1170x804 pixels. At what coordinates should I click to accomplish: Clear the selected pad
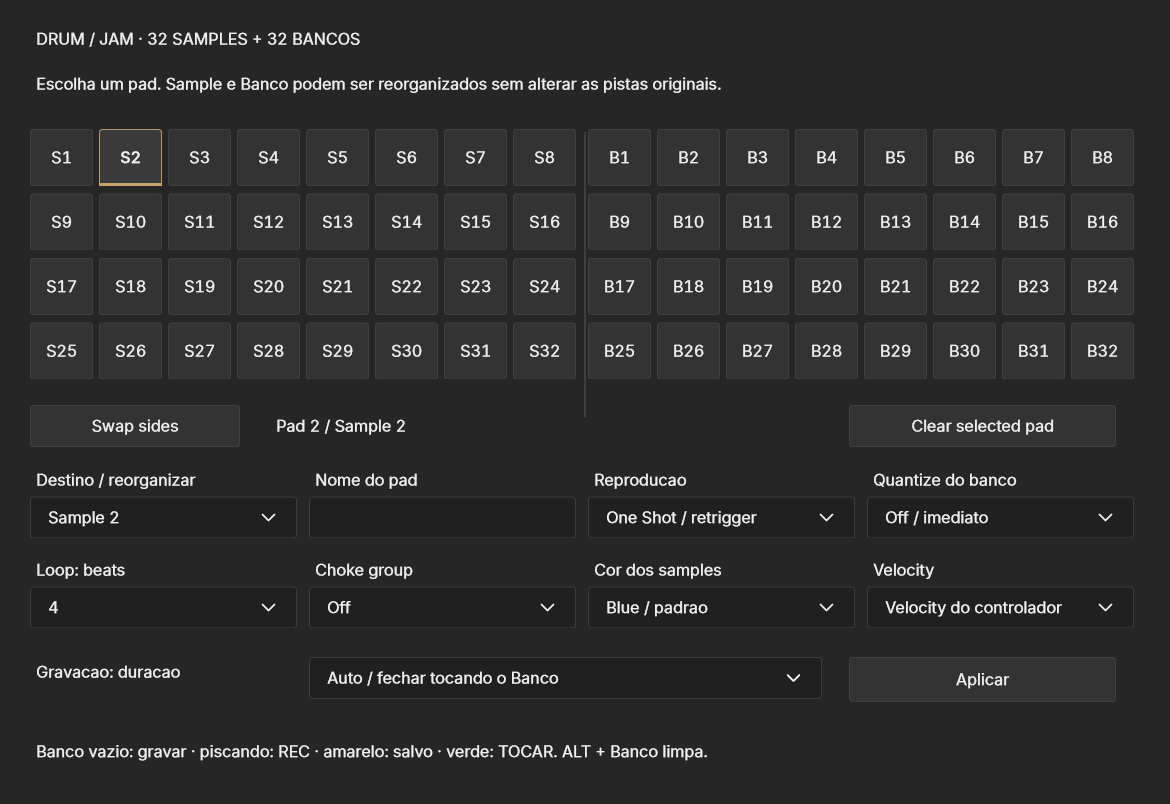[x=982, y=426]
